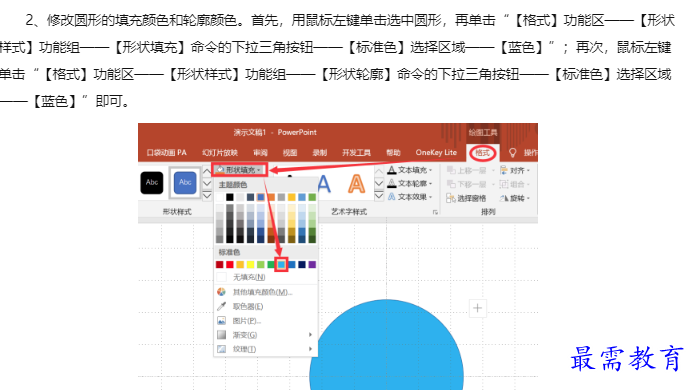692x390 pixels.
Task: Open the 纹理(T) texture submenu
Action: pyautogui.click(x=266, y=349)
